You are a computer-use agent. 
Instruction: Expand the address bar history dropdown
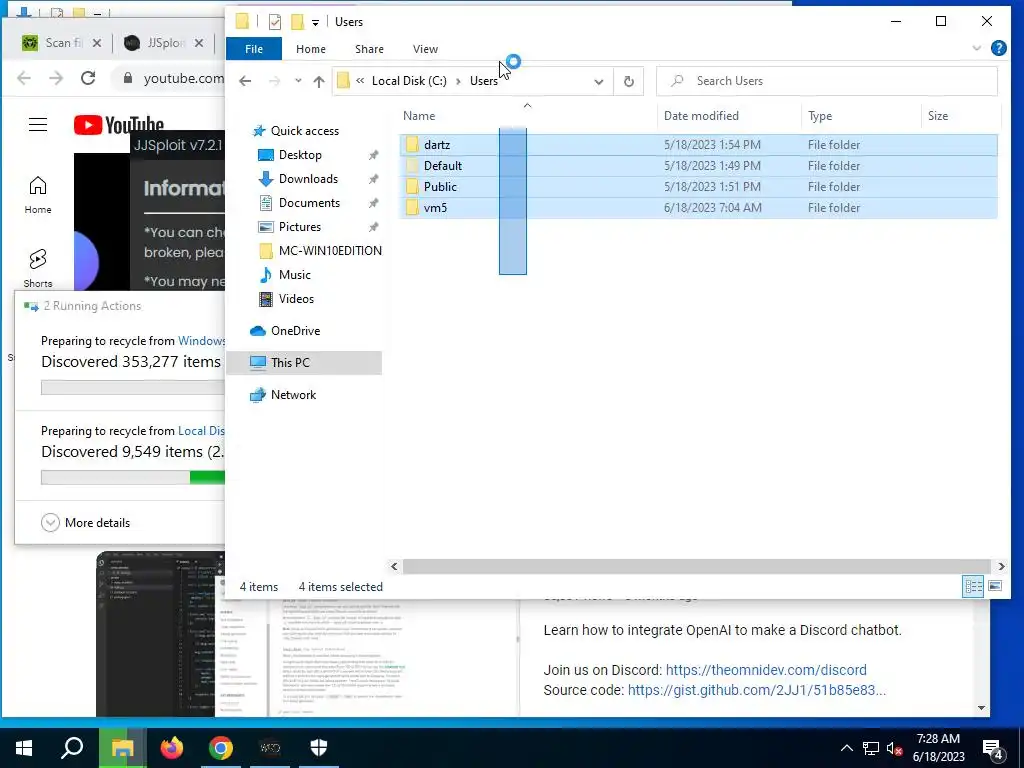pos(598,82)
